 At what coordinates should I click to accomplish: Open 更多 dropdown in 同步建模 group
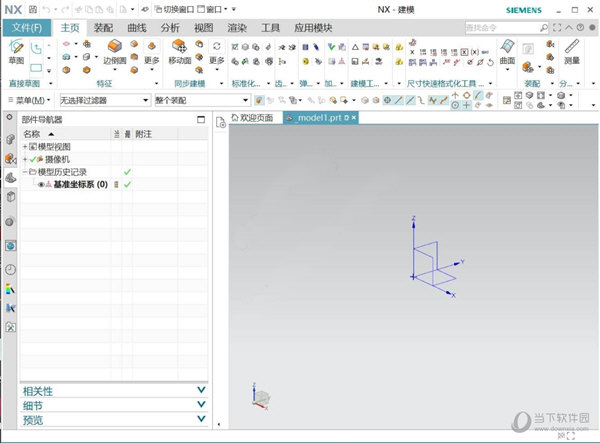click(x=217, y=63)
